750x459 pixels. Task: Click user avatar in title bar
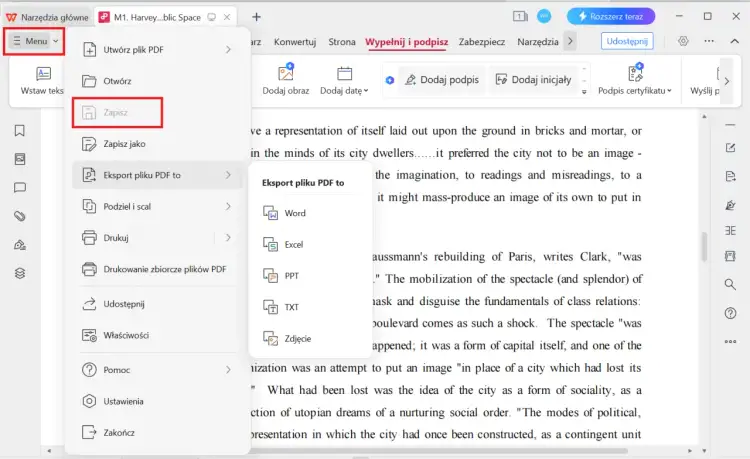[x=544, y=16]
